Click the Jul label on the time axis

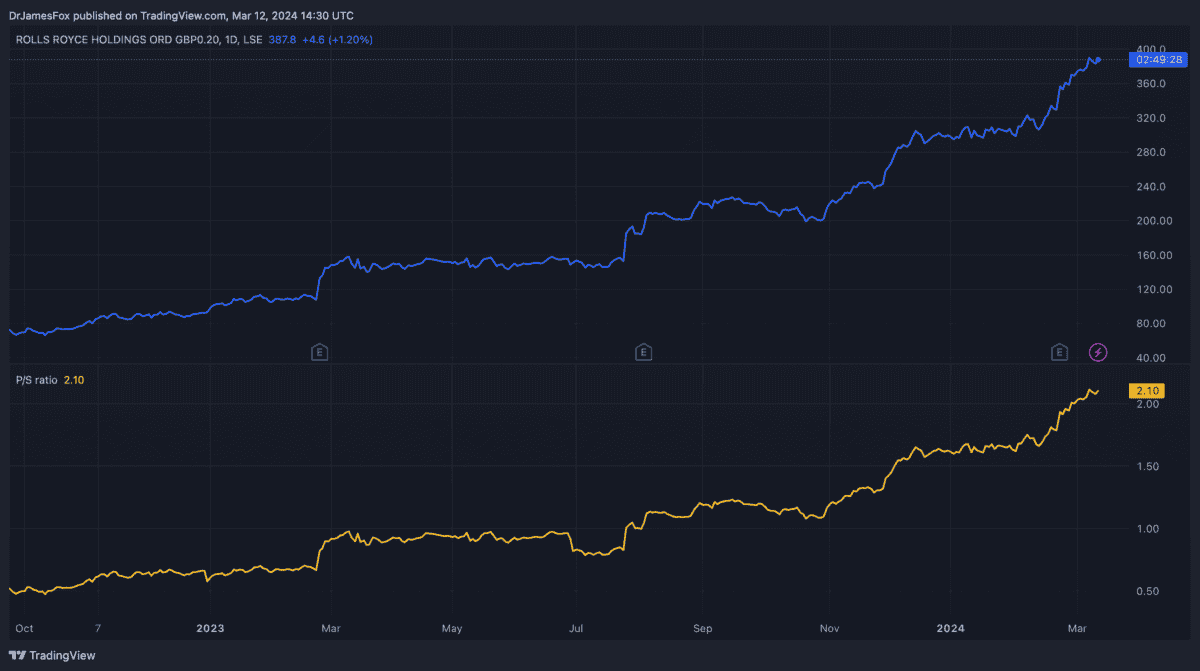(576, 629)
